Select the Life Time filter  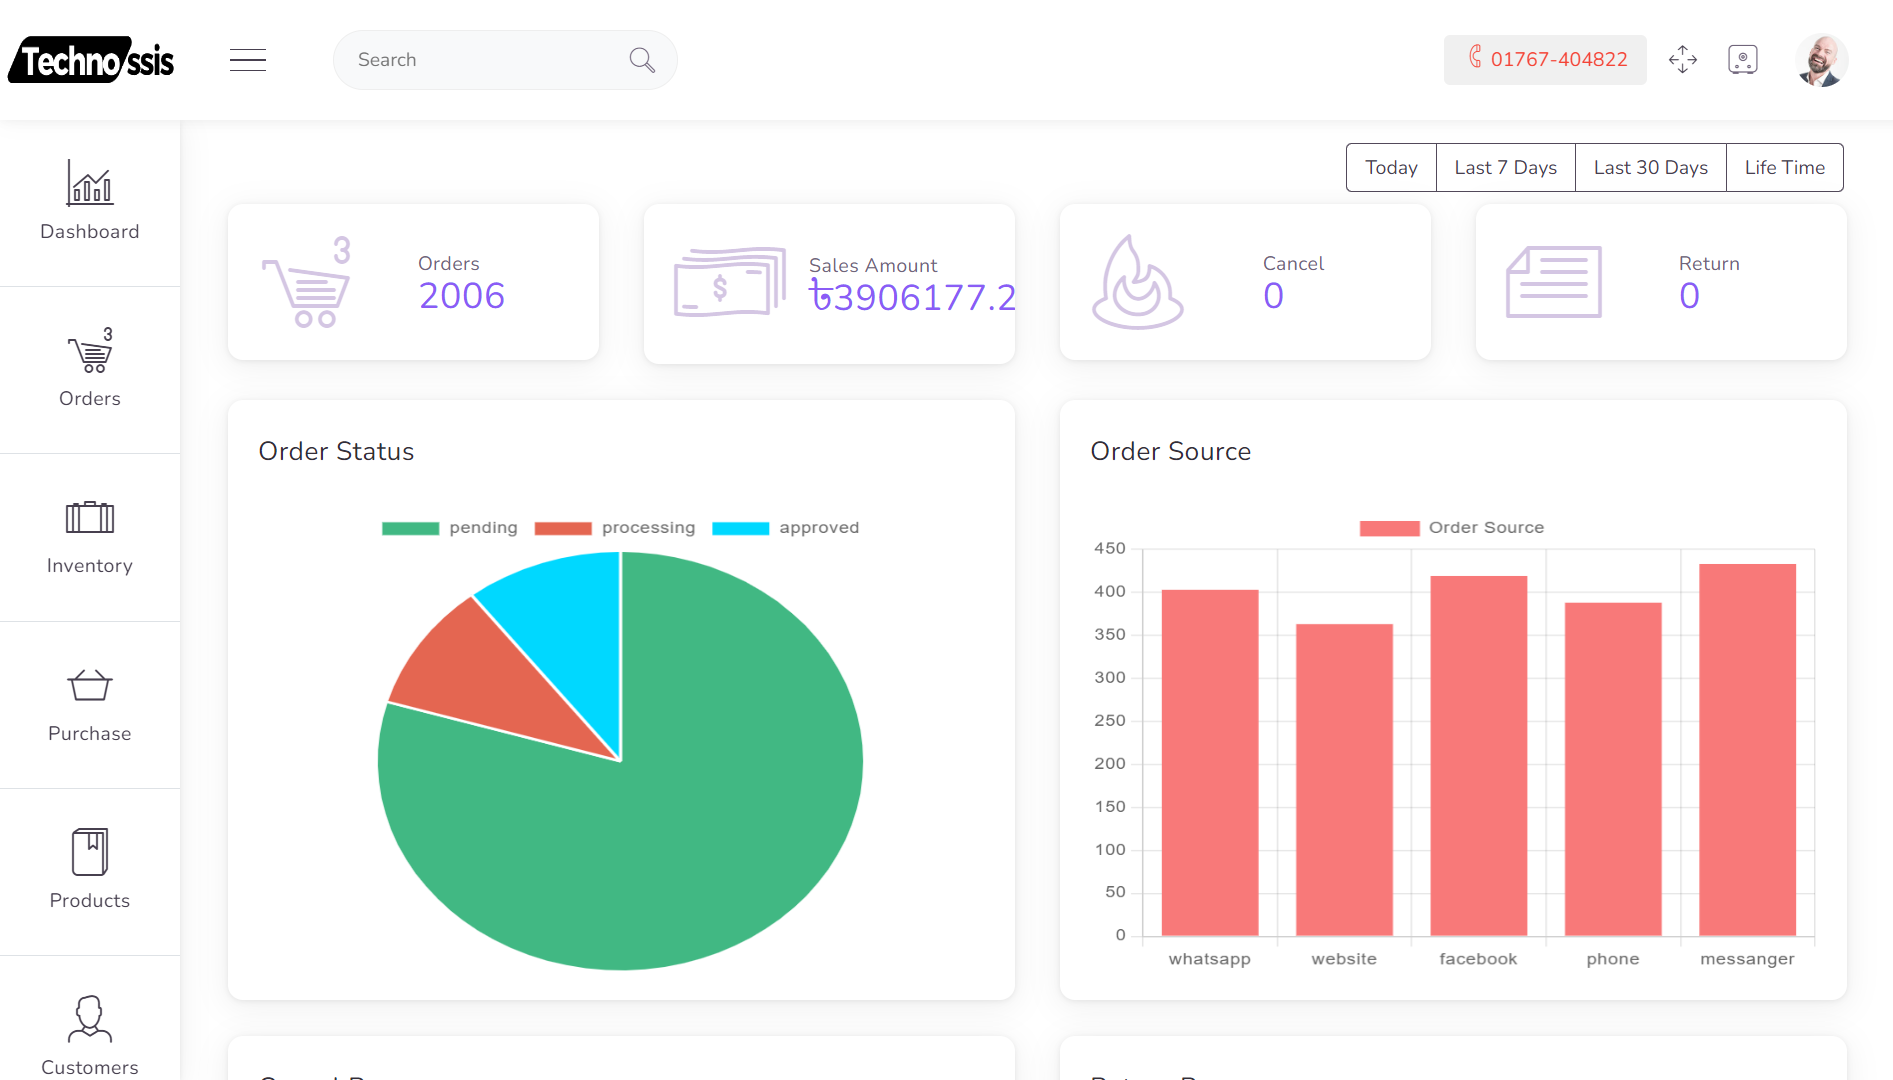pos(1785,167)
